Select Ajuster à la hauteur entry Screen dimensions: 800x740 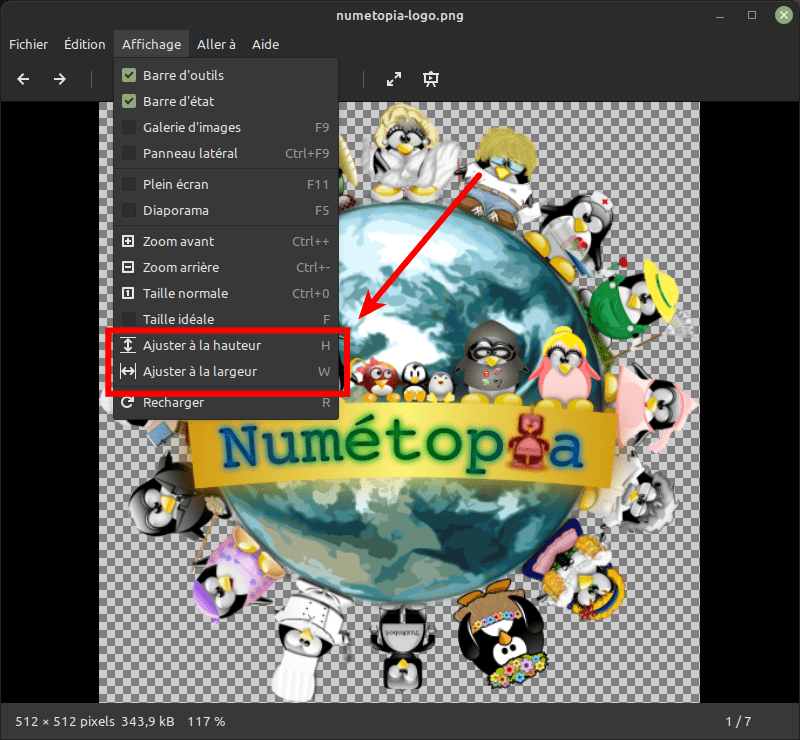(226, 346)
